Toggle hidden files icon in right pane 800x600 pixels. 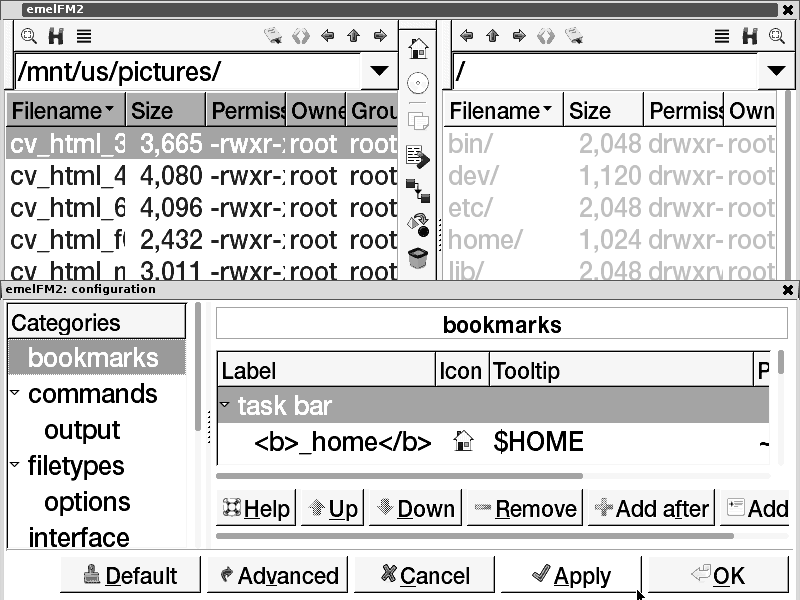point(749,36)
